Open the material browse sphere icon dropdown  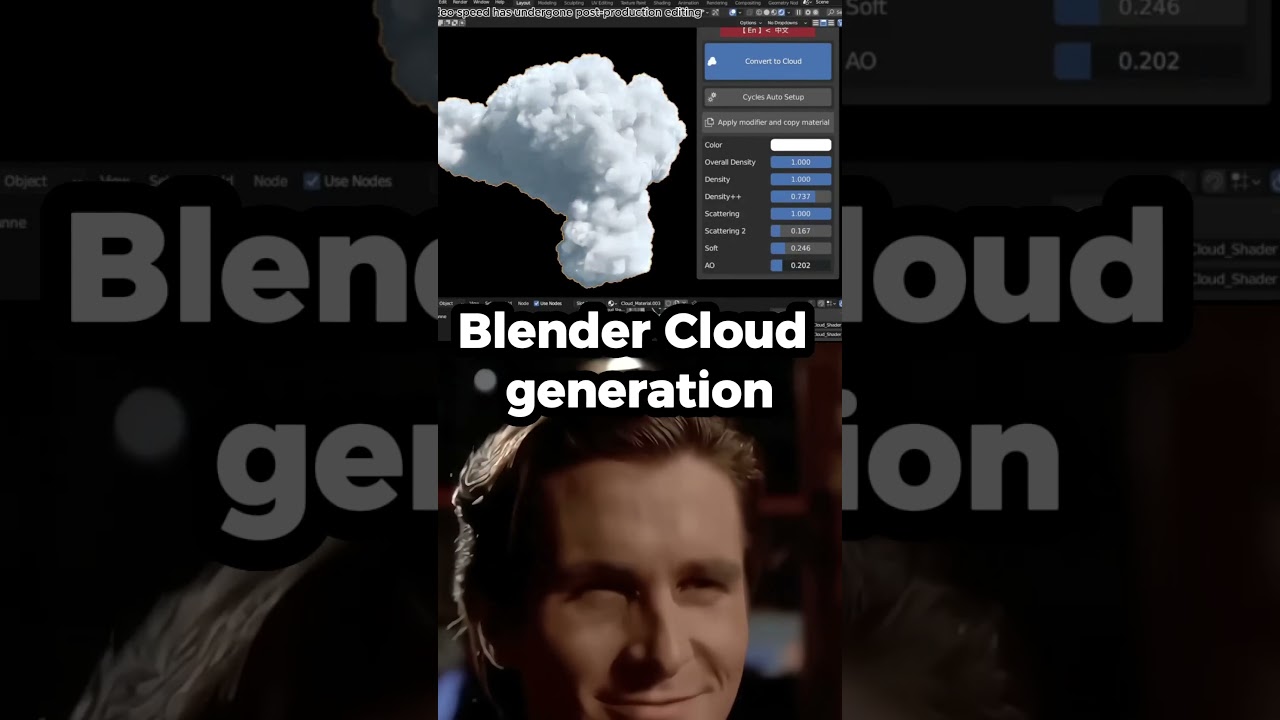(x=612, y=303)
